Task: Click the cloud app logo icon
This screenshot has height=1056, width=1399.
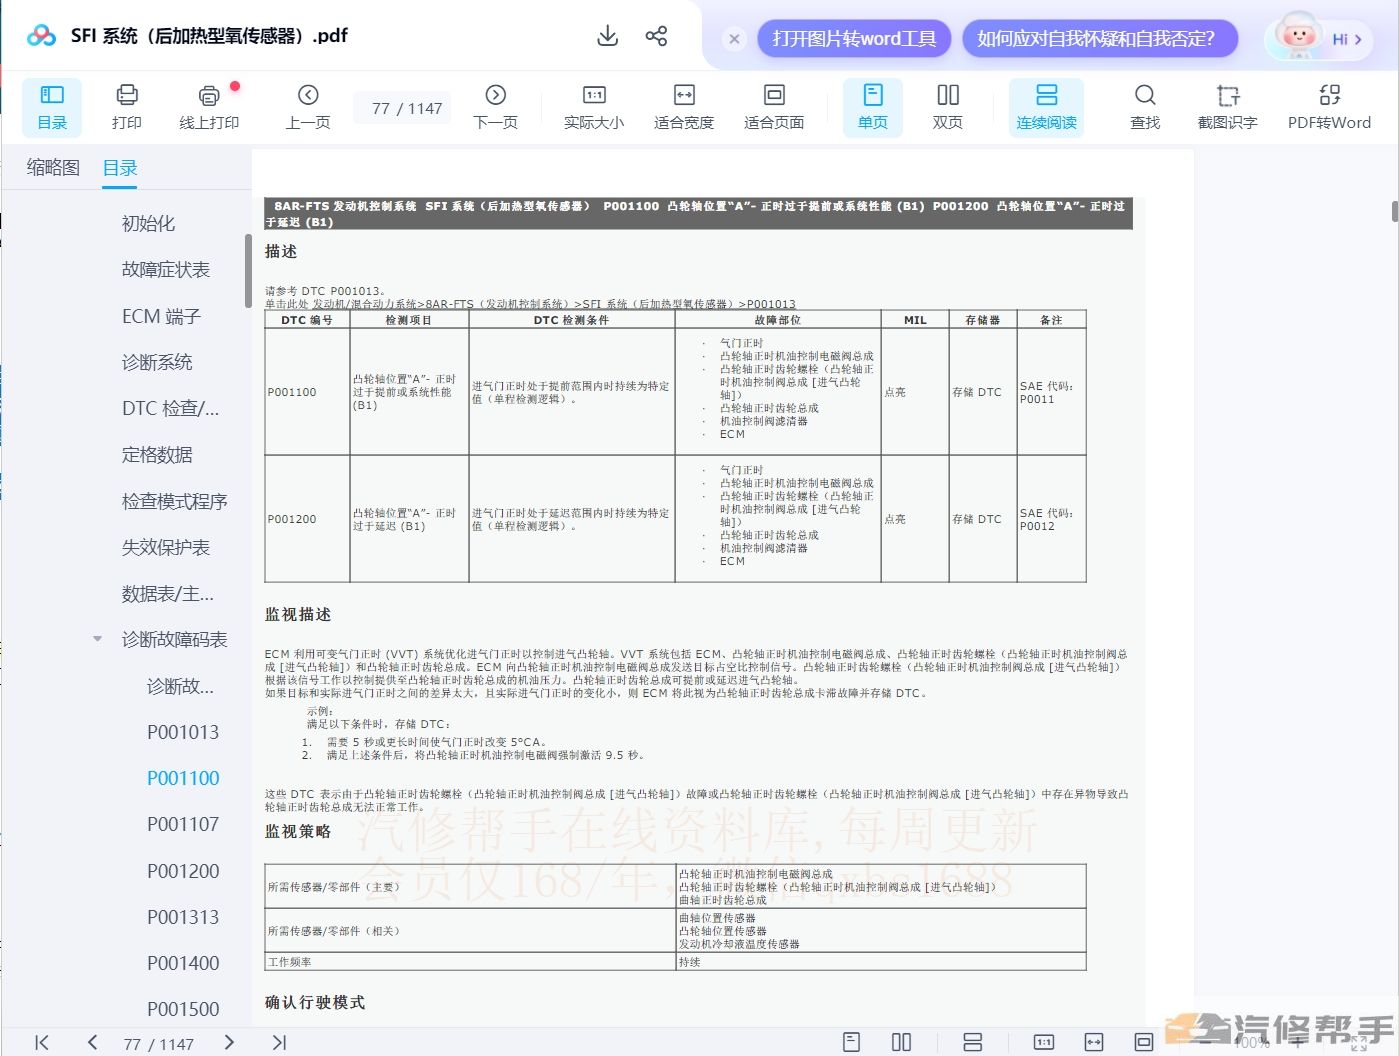Action: pyautogui.click(x=41, y=36)
